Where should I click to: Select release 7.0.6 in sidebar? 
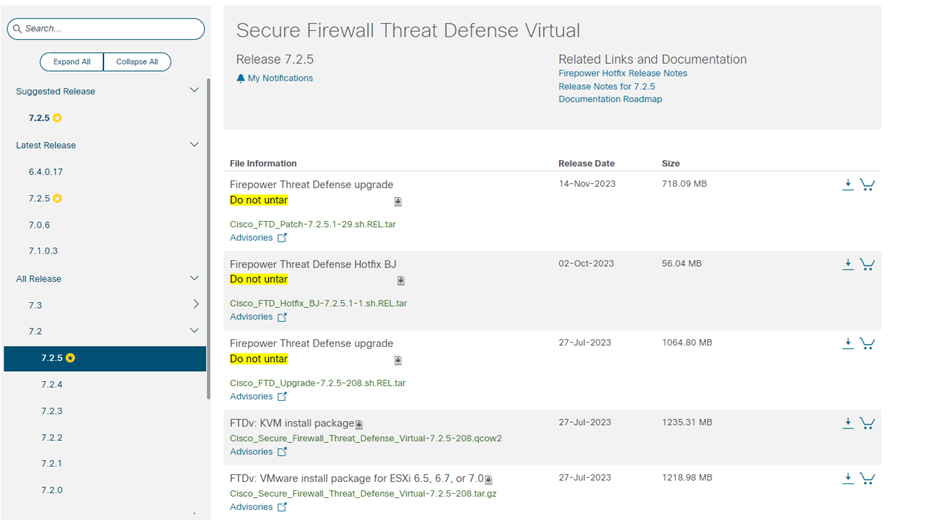pos(40,225)
